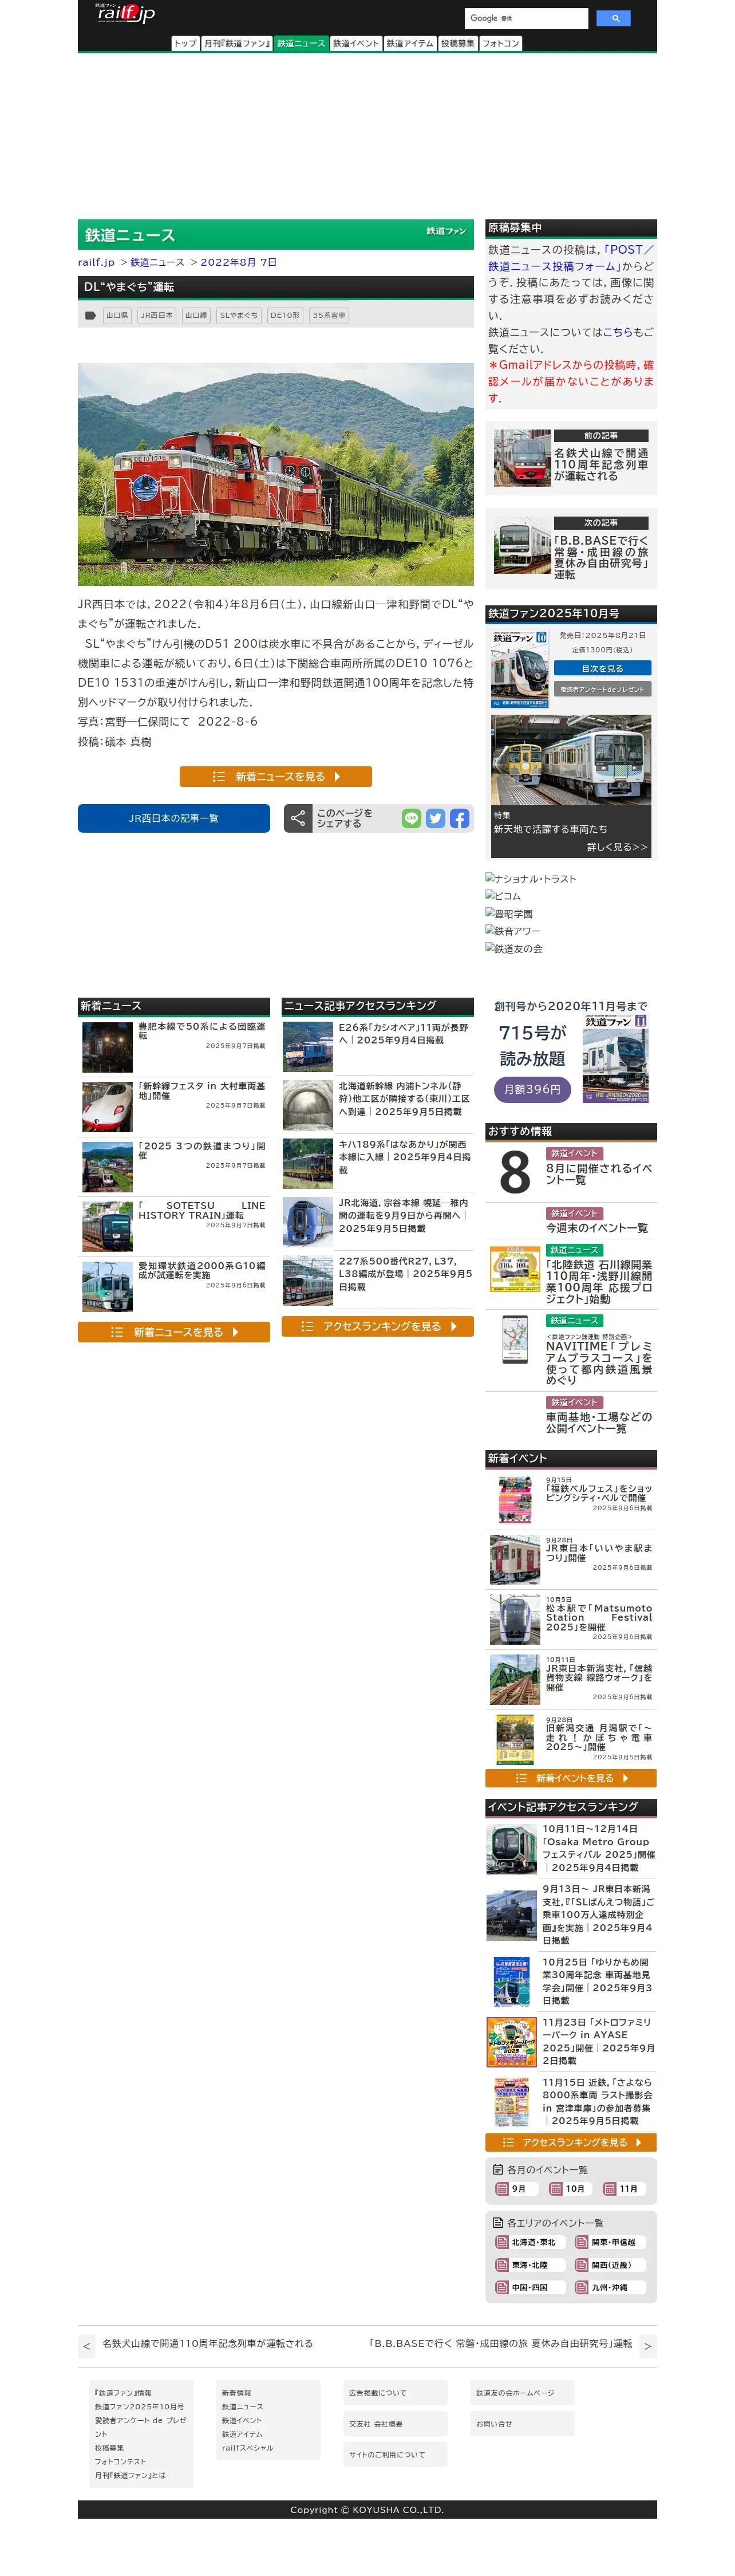Open the 鉄道アイテム navigation tab

click(x=410, y=43)
